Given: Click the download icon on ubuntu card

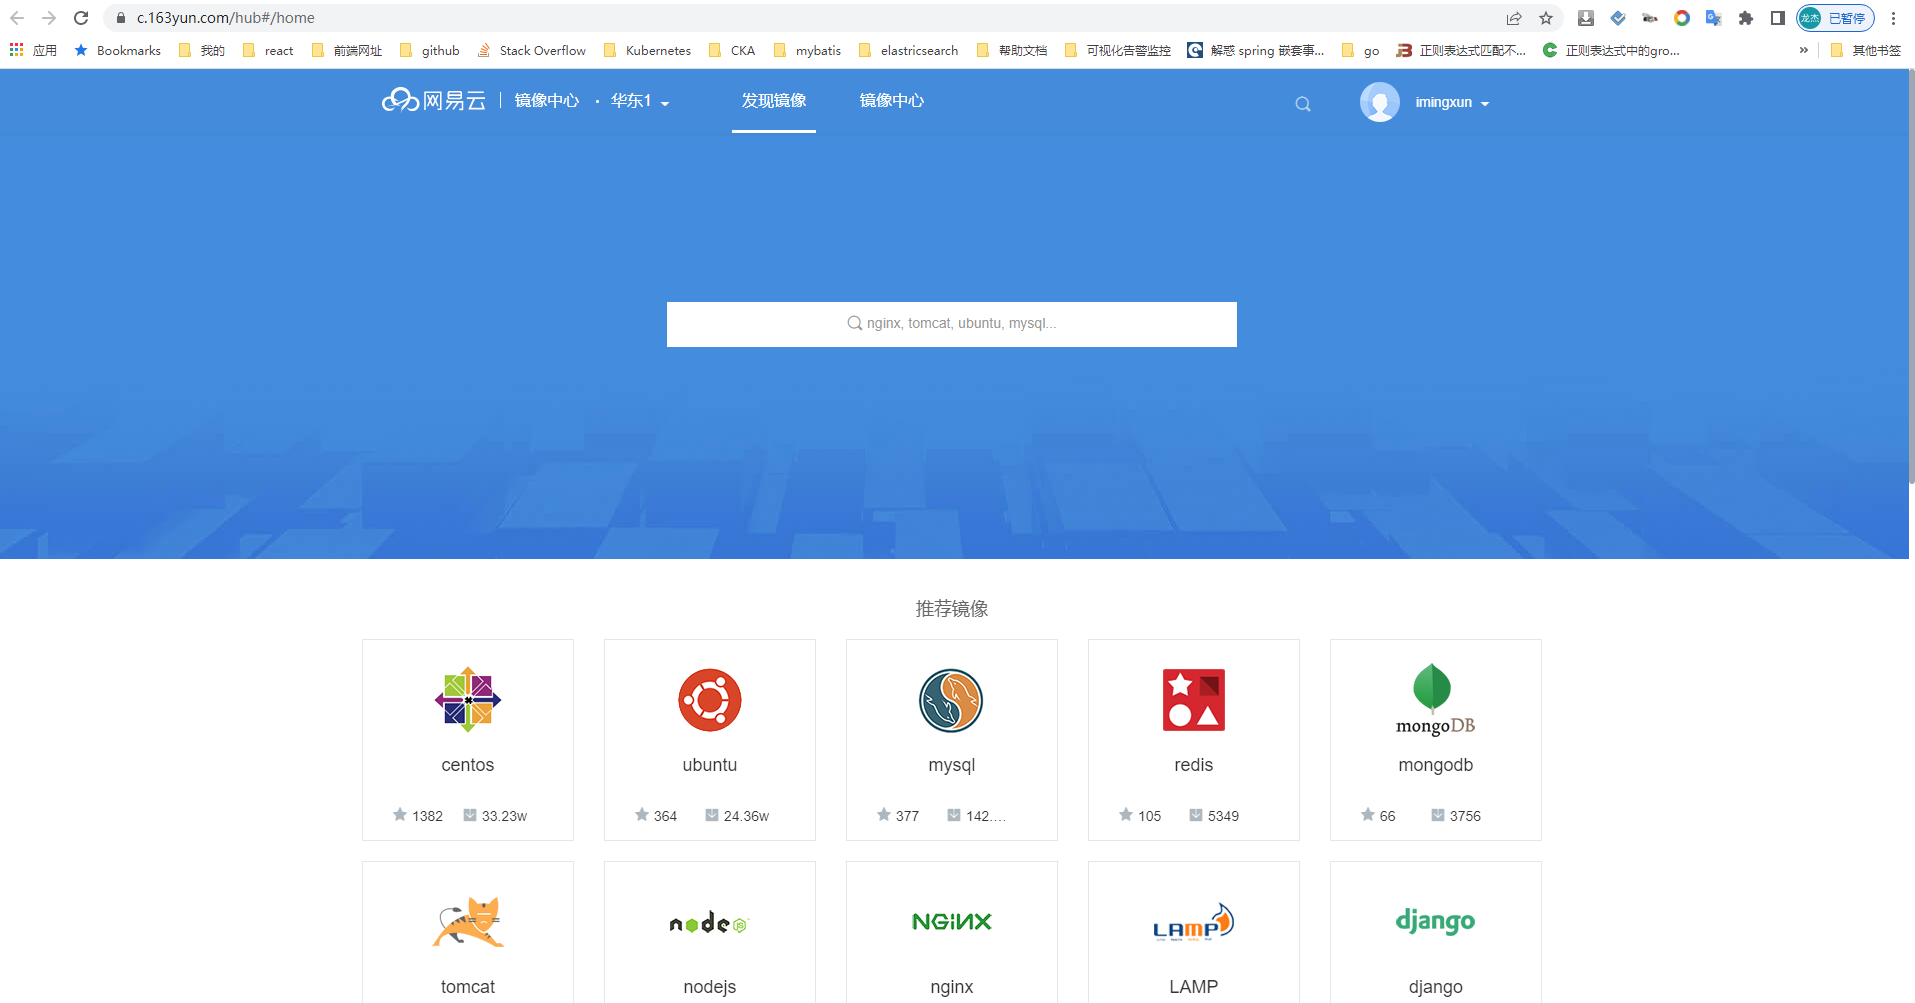Looking at the screenshot, I should tap(712, 815).
